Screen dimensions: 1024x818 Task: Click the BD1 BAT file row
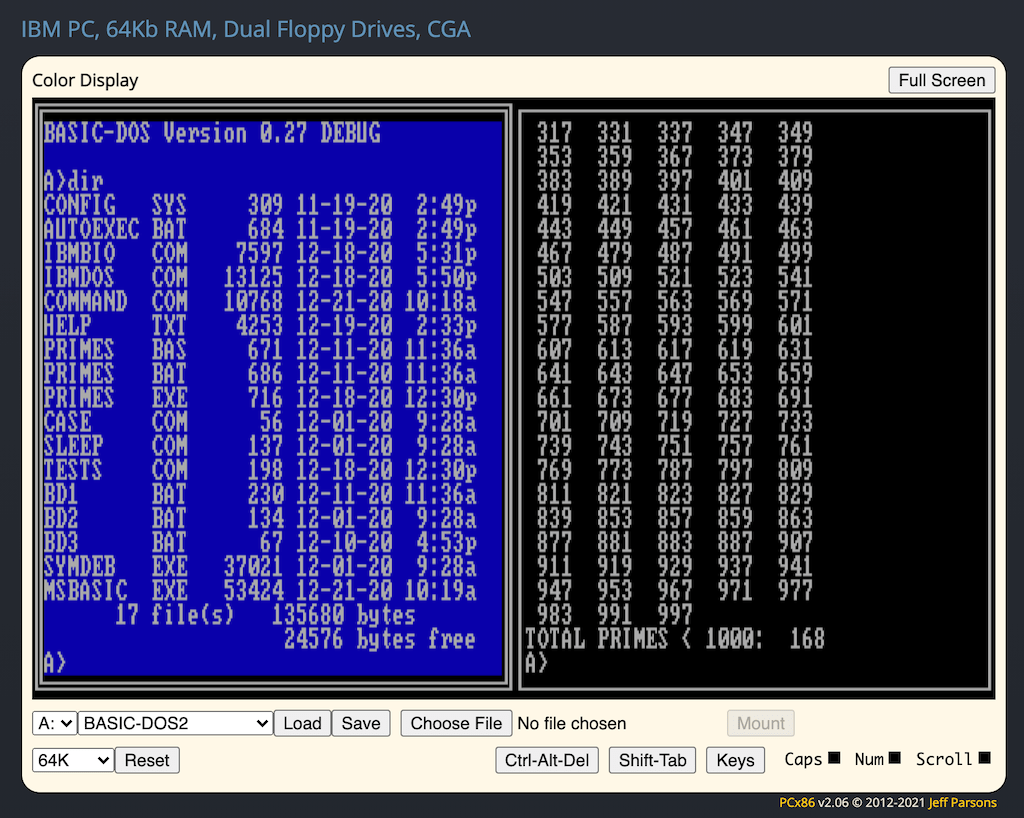pyautogui.click(x=260, y=495)
